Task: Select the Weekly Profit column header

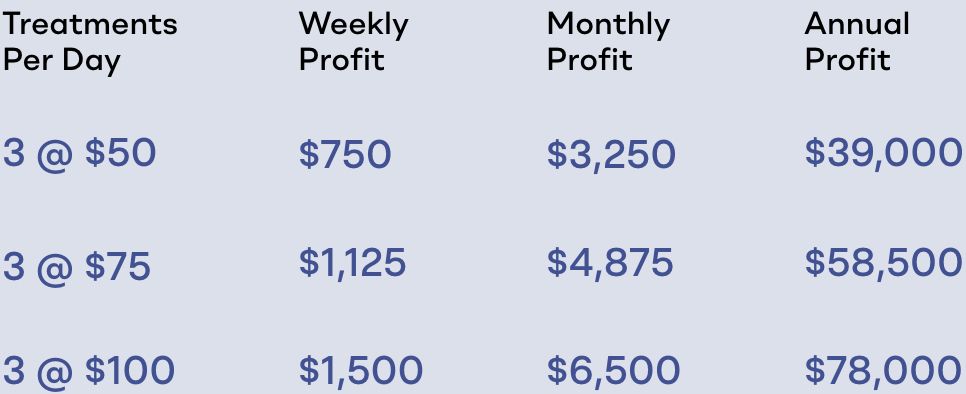Action: pos(354,42)
